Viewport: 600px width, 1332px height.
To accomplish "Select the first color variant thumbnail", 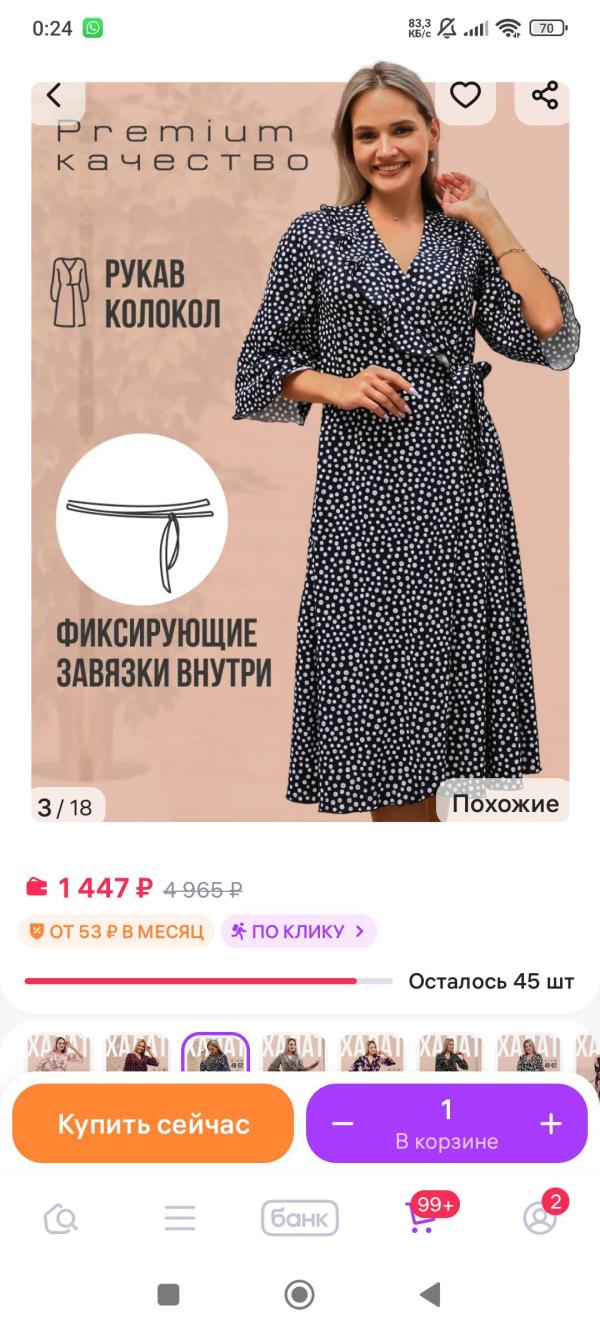I will (x=58, y=1054).
